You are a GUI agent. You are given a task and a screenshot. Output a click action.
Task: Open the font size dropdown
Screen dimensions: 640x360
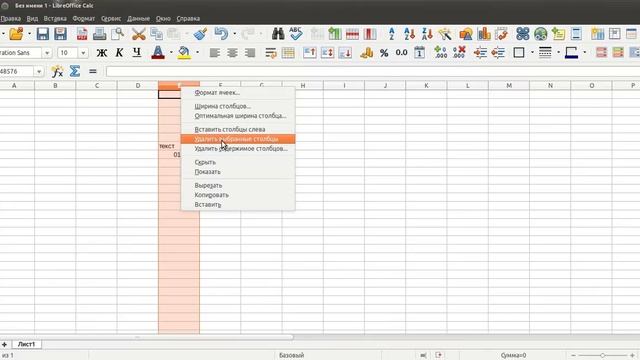pos(83,53)
